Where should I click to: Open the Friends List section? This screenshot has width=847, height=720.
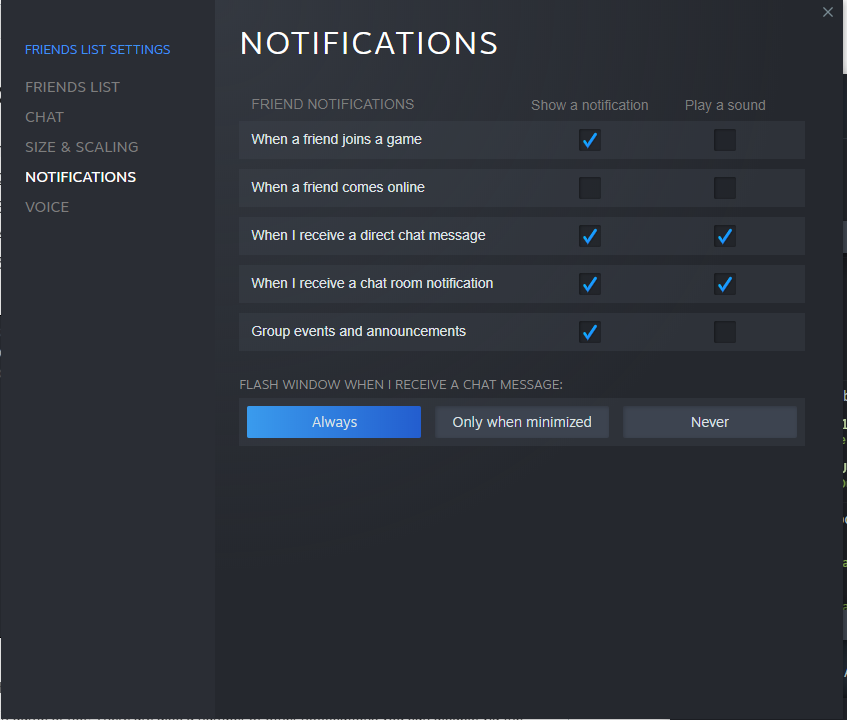click(x=72, y=87)
